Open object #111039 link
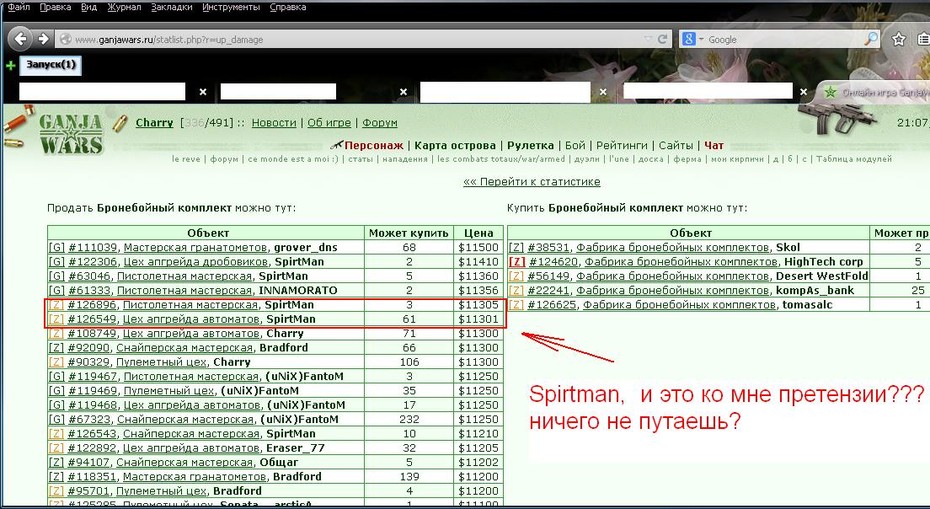Viewport: 930px width, 509px height. coord(93,247)
